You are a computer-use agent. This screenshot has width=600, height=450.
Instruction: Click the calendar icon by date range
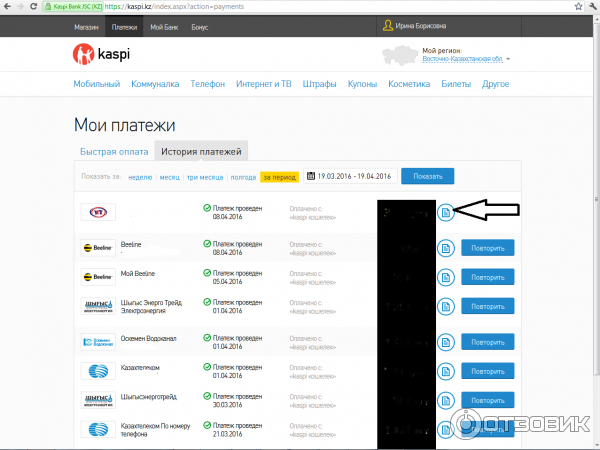tap(310, 176)
